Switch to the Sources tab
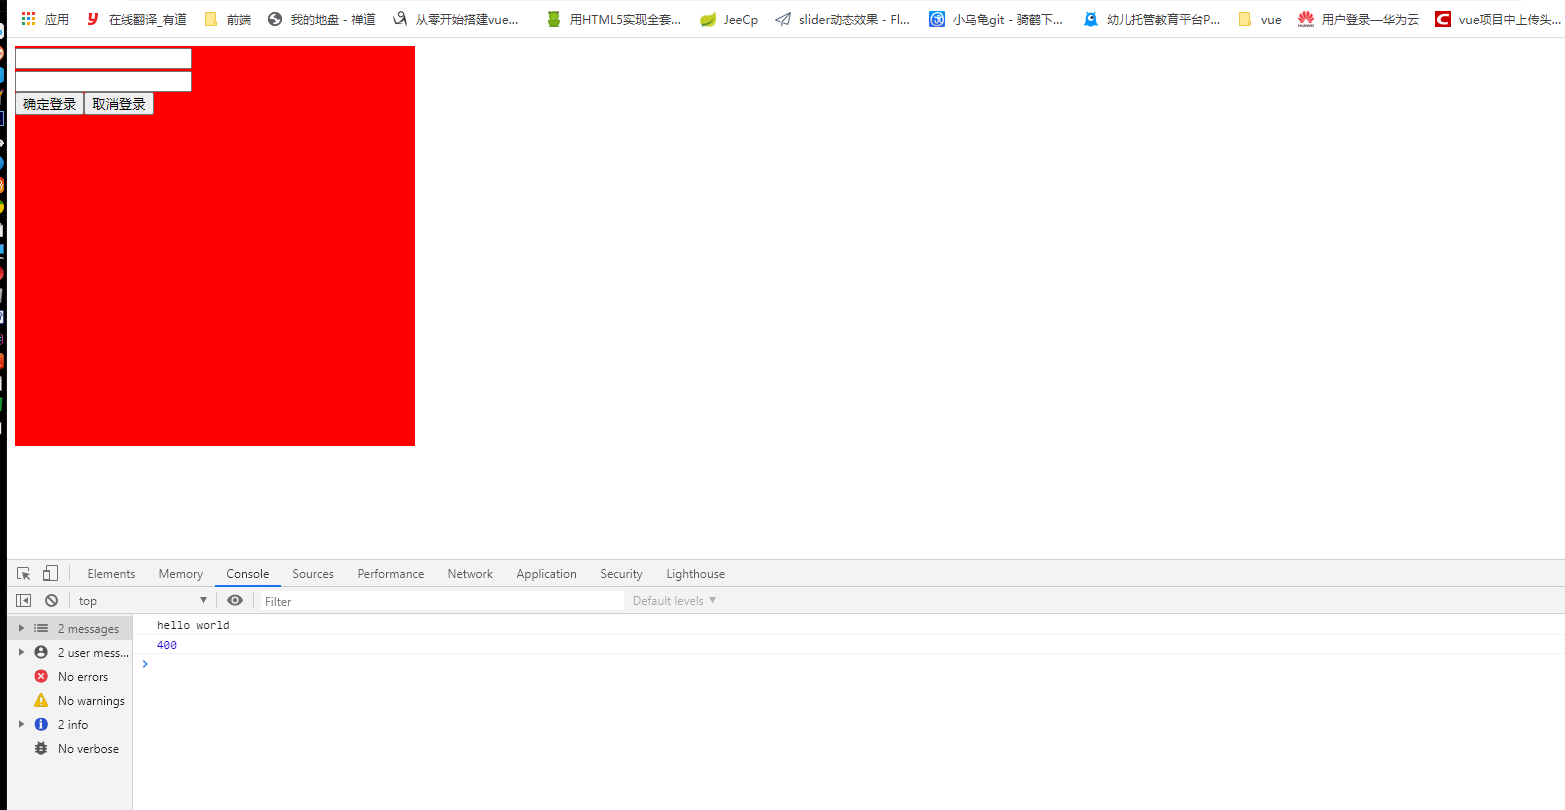Image resolution: width=1565 pixels, height=810 pixels. tap(313, 574)
